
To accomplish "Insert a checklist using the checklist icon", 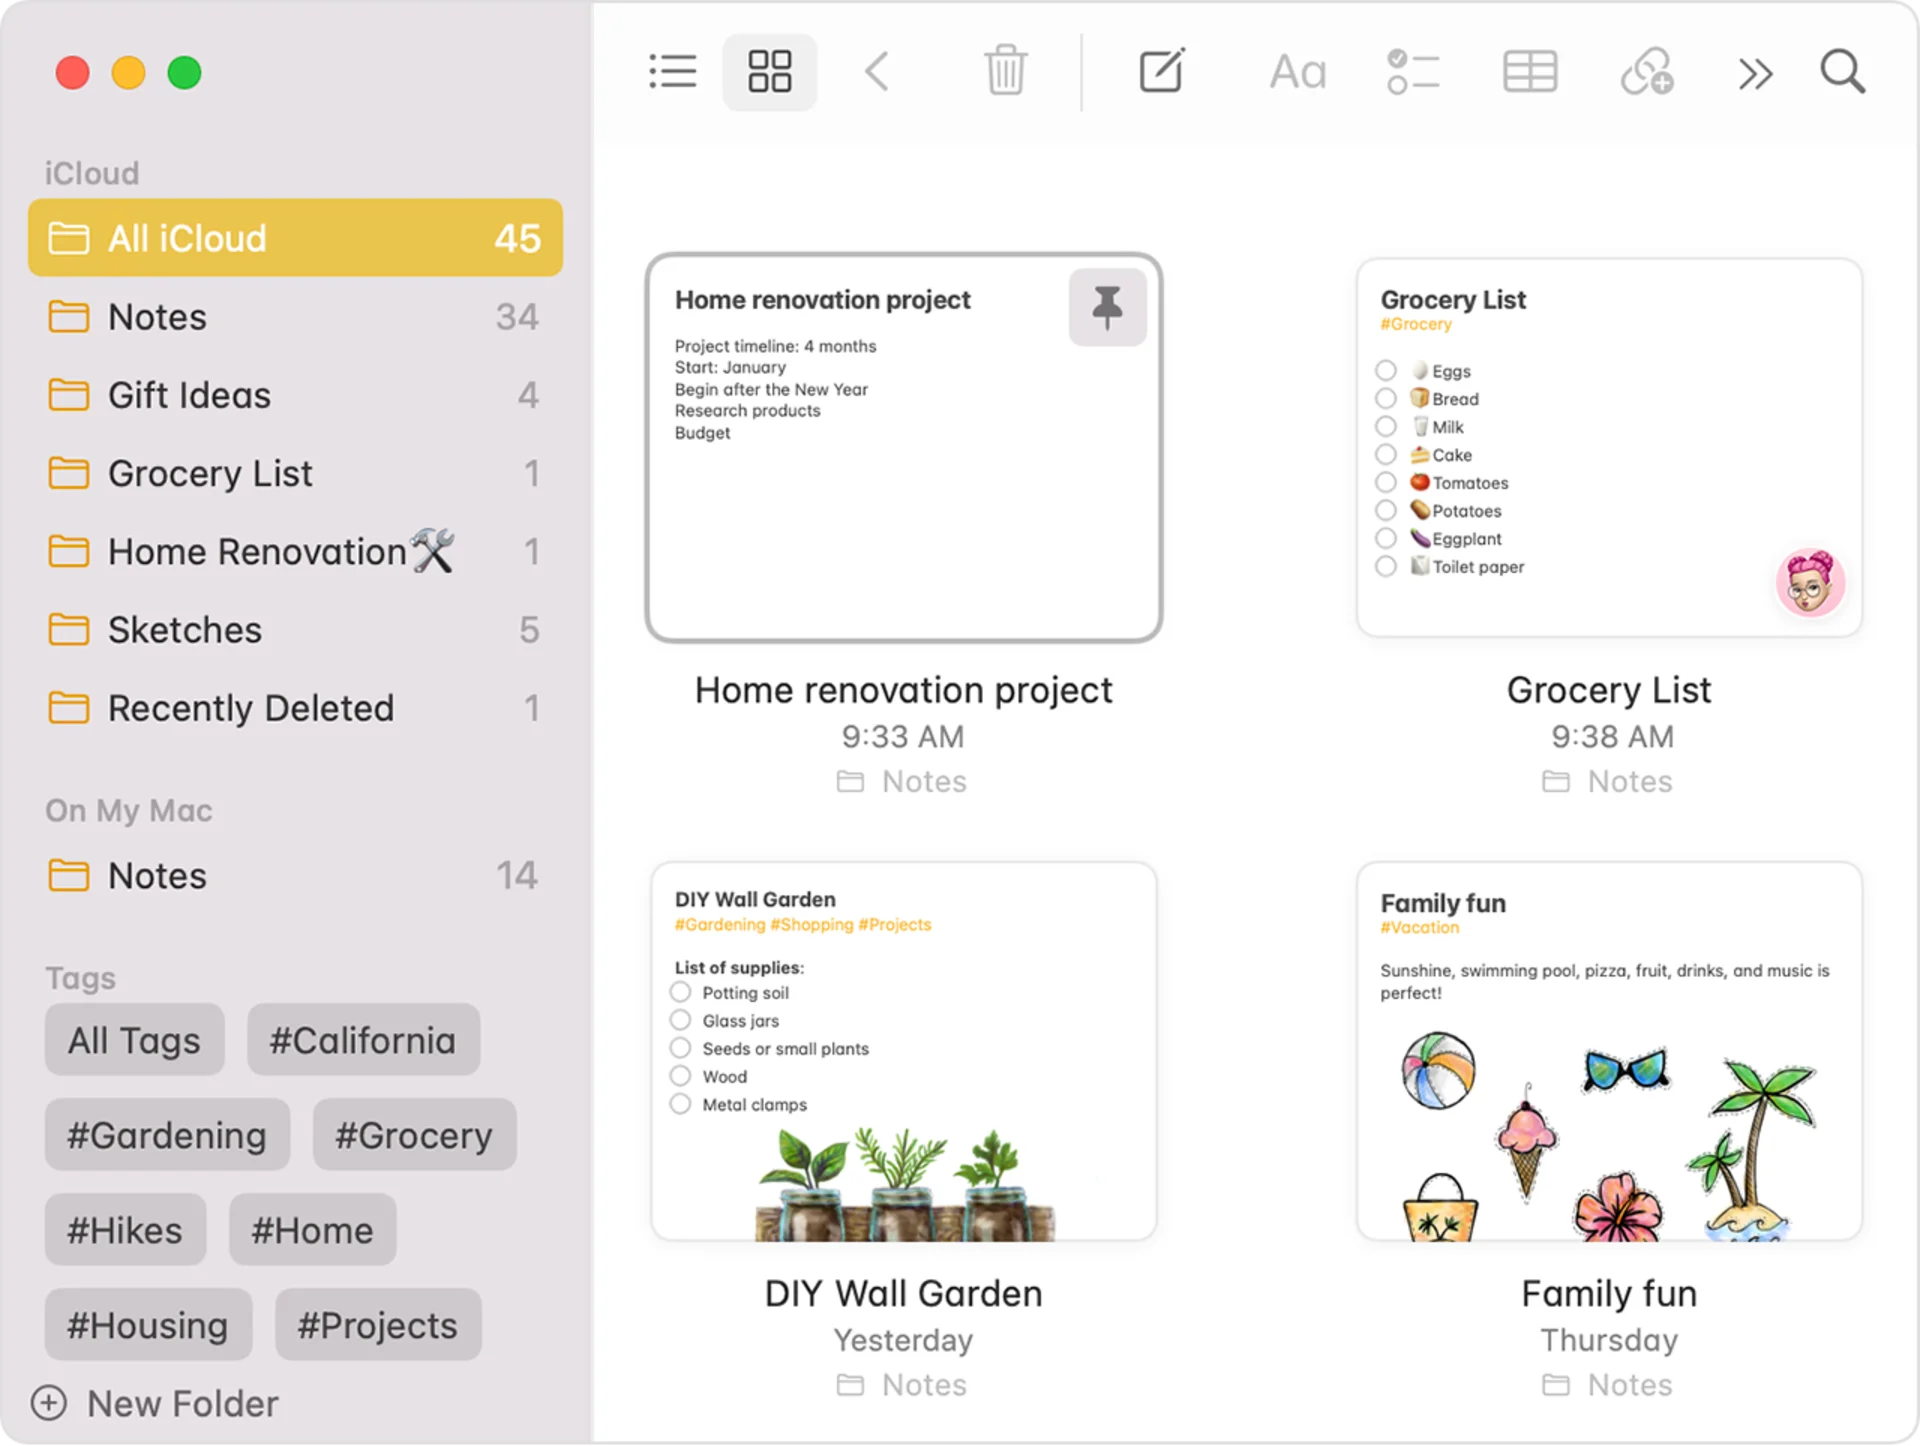I will [1412, 71].
